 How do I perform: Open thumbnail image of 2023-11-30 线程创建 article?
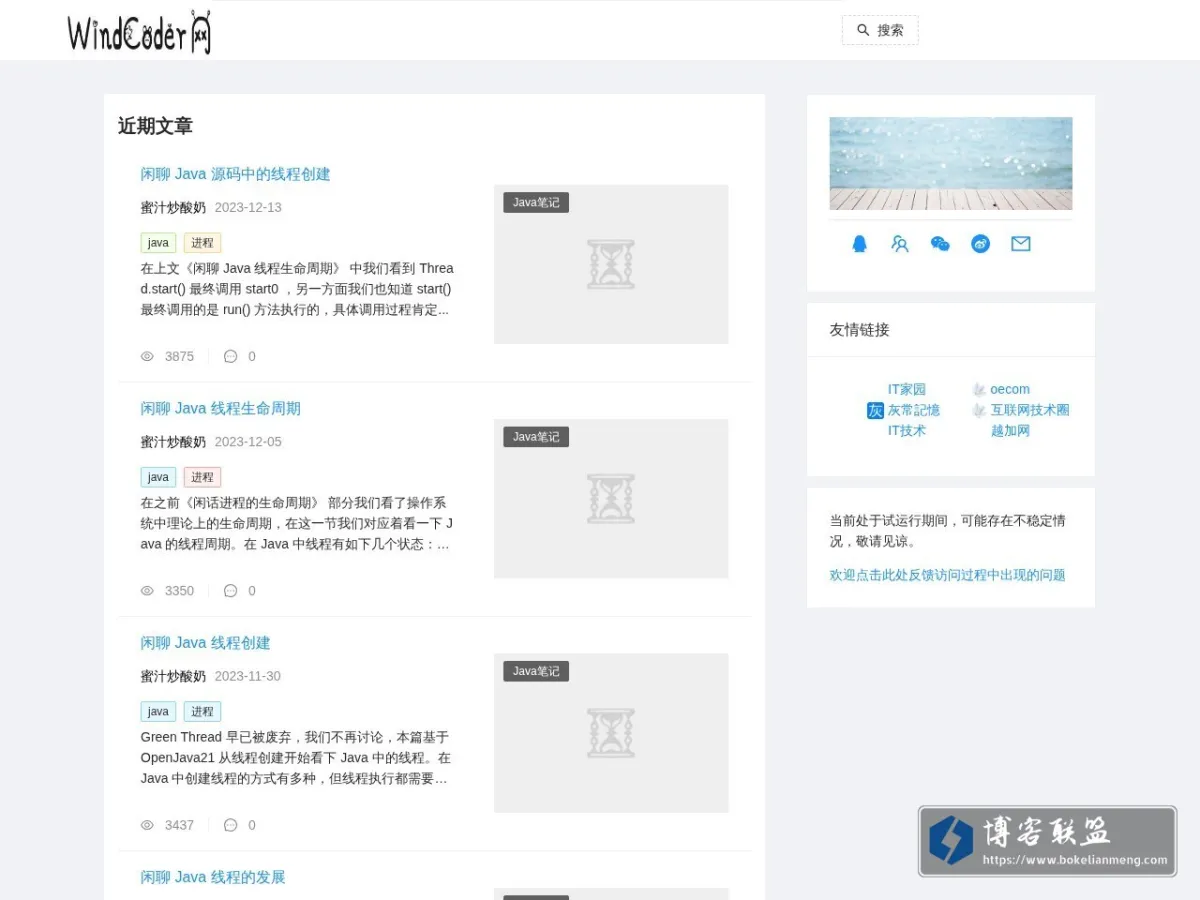pyautogui.click(x=611, y=733)
